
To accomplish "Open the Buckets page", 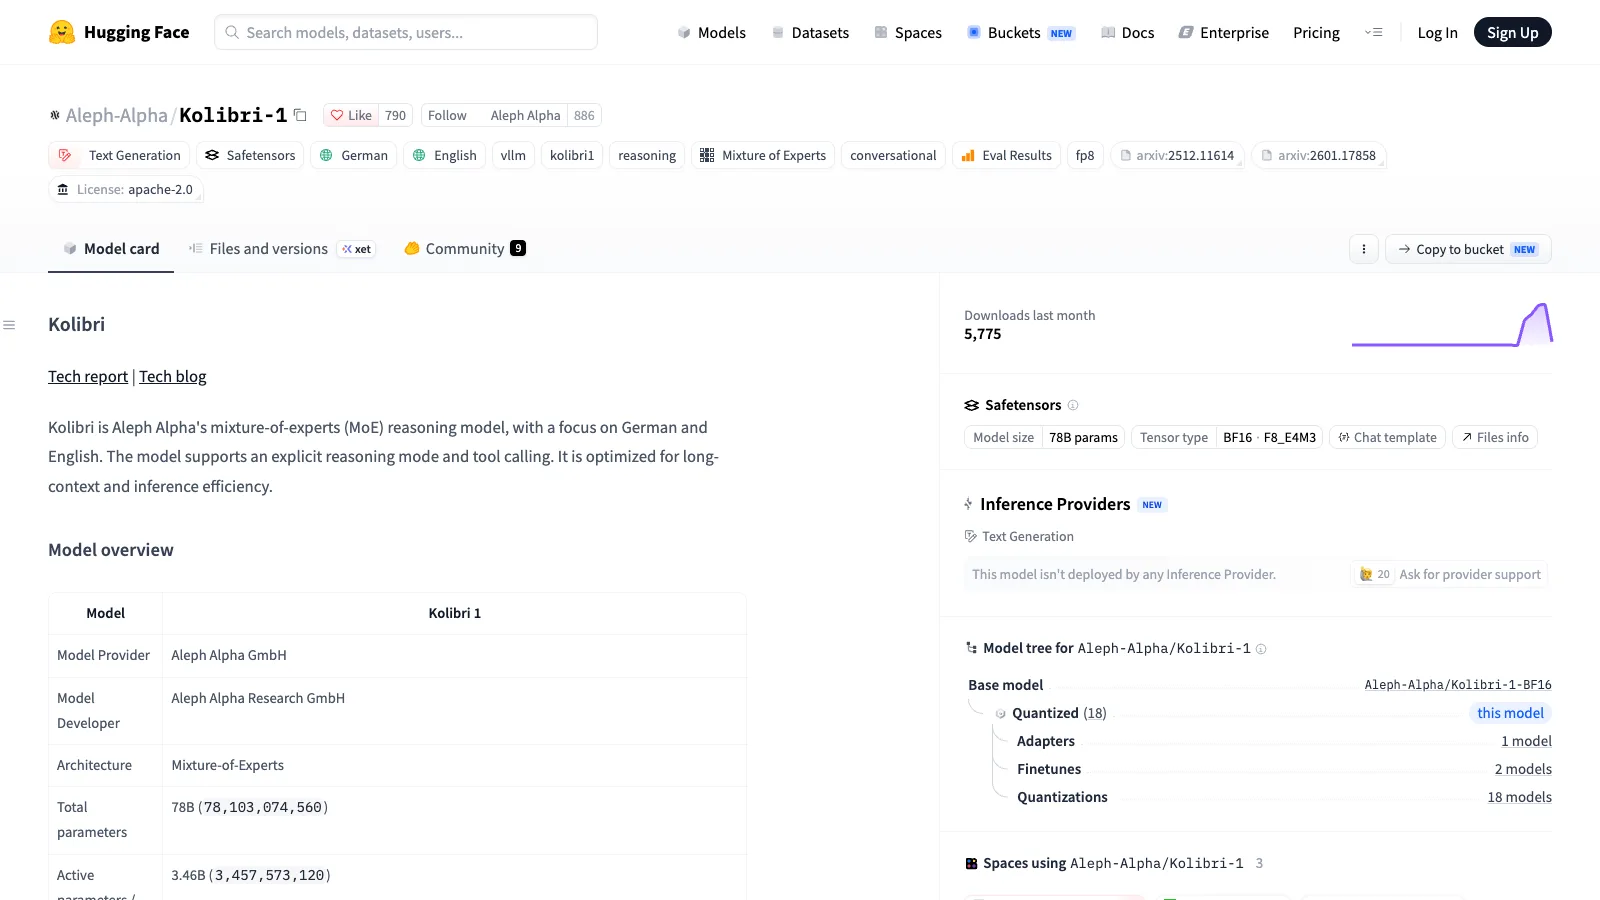I will (1021, 32).
